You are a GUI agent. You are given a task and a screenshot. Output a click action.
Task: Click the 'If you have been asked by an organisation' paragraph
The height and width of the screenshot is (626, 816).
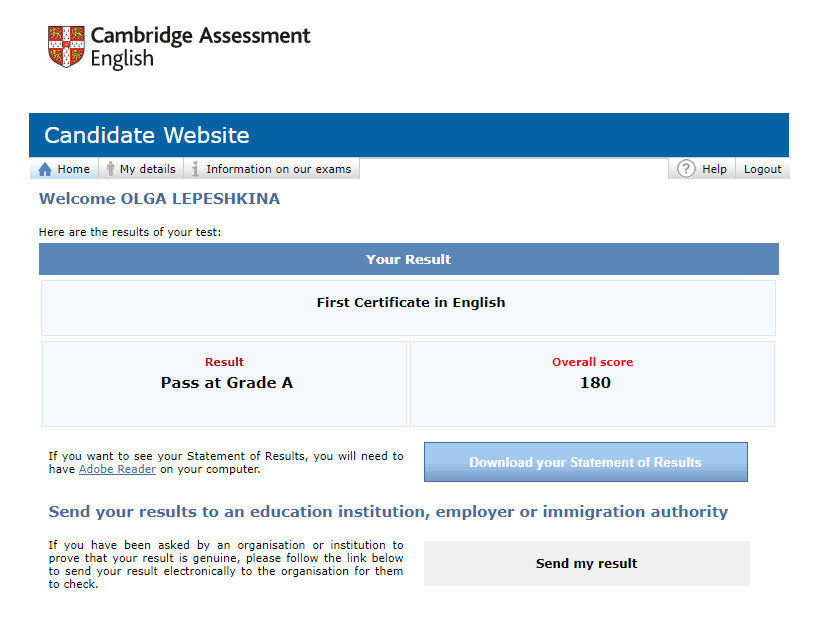pos(226,565)
